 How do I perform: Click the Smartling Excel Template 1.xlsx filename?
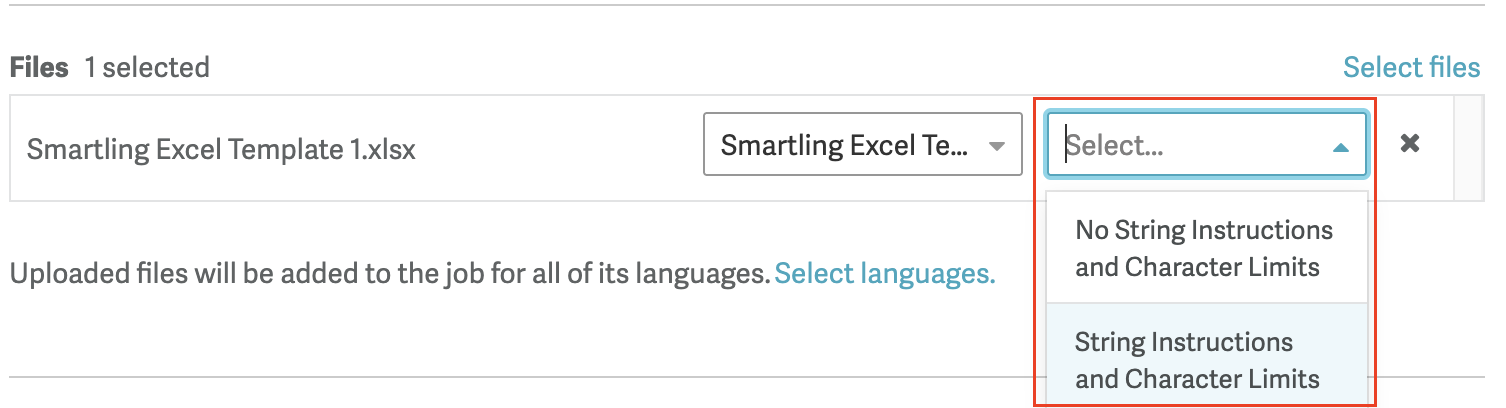coord(221,149)
